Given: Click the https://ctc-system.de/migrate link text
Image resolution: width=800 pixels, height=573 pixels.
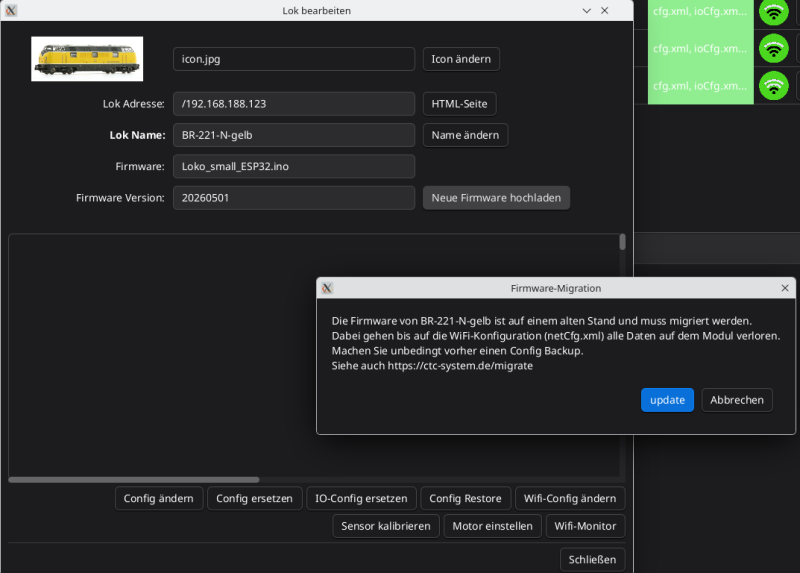Looking at the screenshot, I should (460, 366).
